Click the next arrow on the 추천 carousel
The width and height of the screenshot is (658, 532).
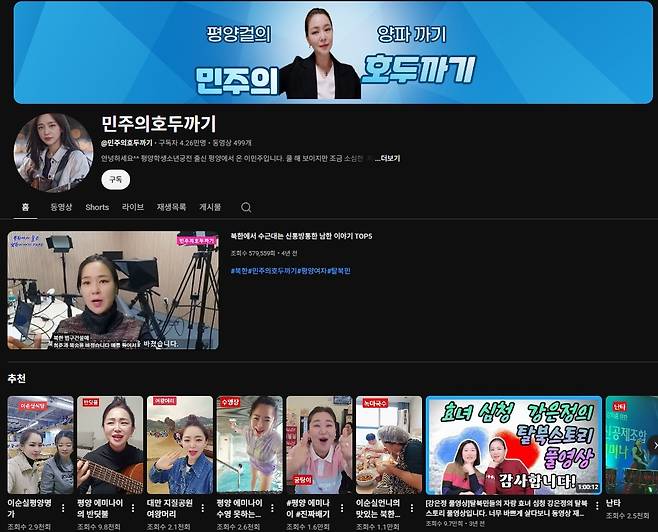point(653,445)
